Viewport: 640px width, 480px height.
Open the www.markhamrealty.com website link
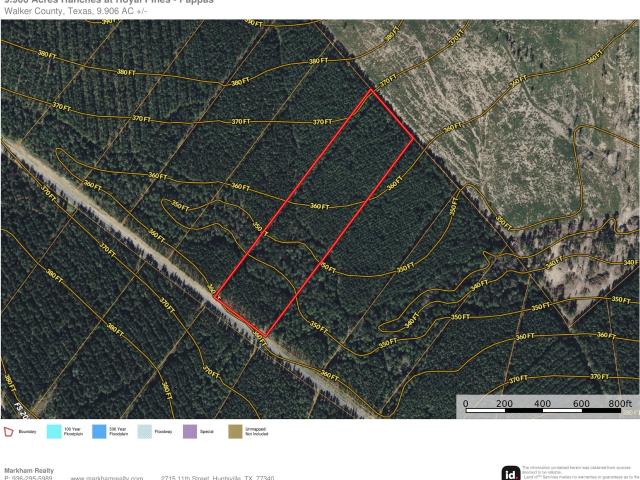click(107, 477)
